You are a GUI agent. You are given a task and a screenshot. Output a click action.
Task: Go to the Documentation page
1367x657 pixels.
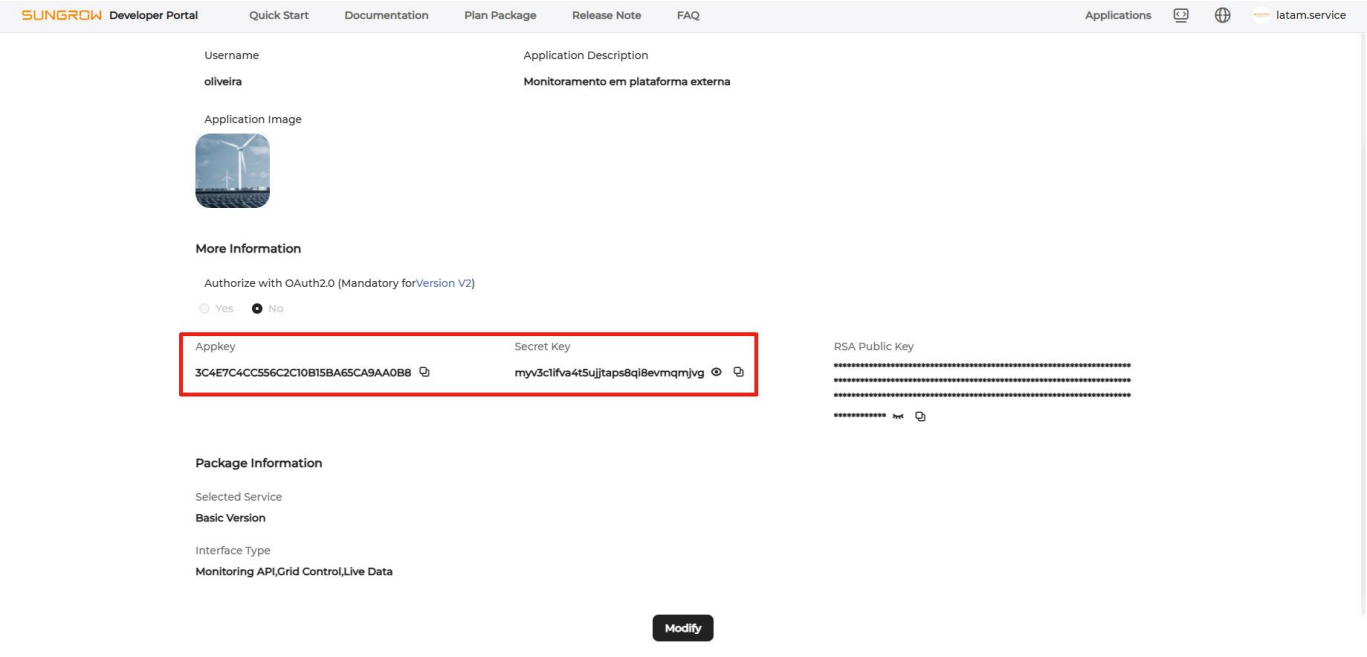[x=386, y=15]
